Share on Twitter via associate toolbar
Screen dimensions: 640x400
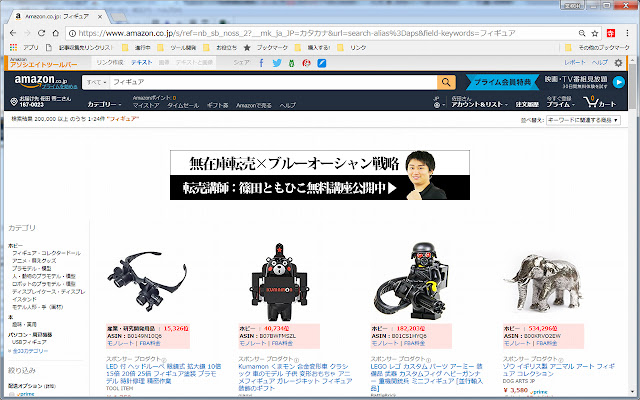coord(277,63)
